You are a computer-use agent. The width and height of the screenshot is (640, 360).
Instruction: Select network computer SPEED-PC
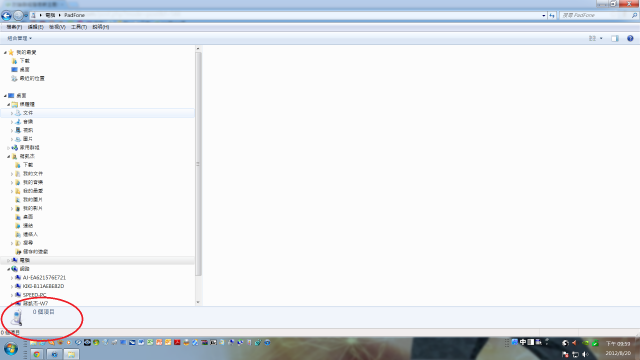click(x=34, y=295)
